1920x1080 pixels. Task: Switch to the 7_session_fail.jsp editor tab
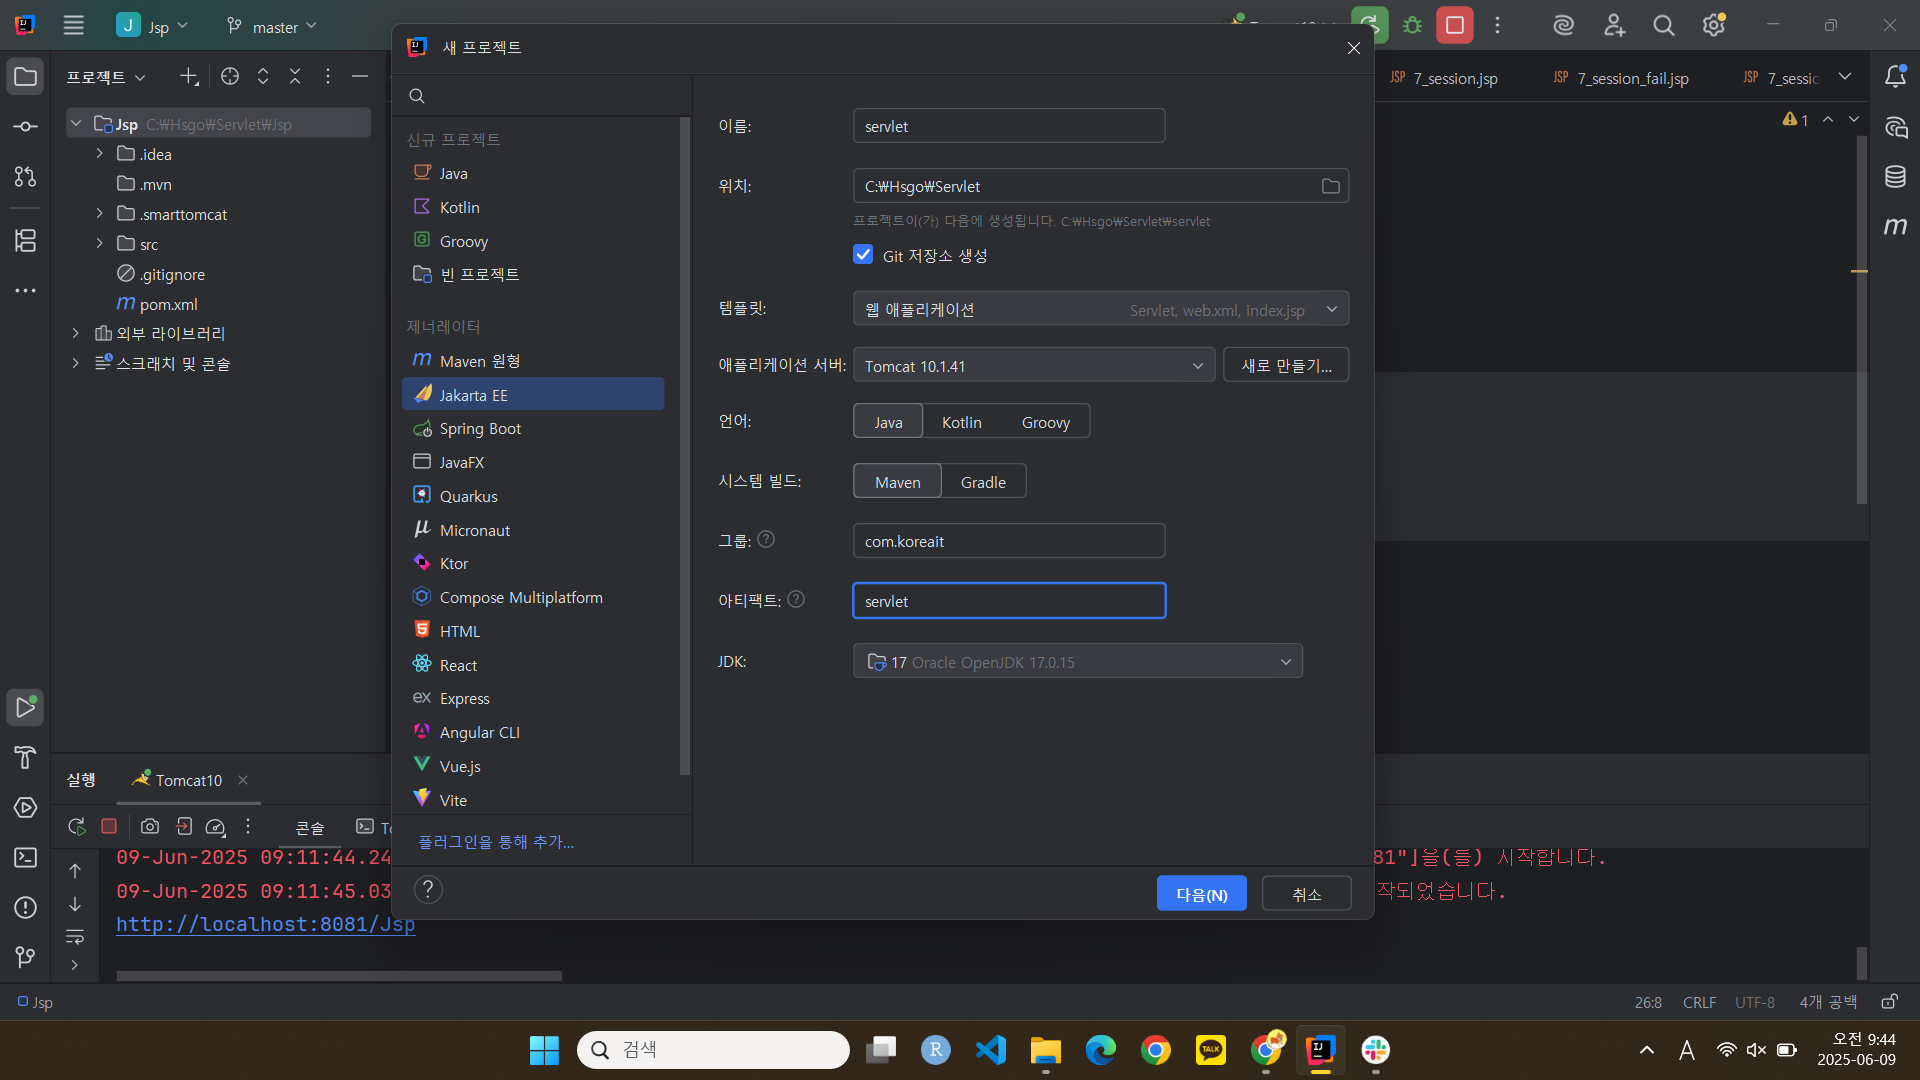[1631, 78]
